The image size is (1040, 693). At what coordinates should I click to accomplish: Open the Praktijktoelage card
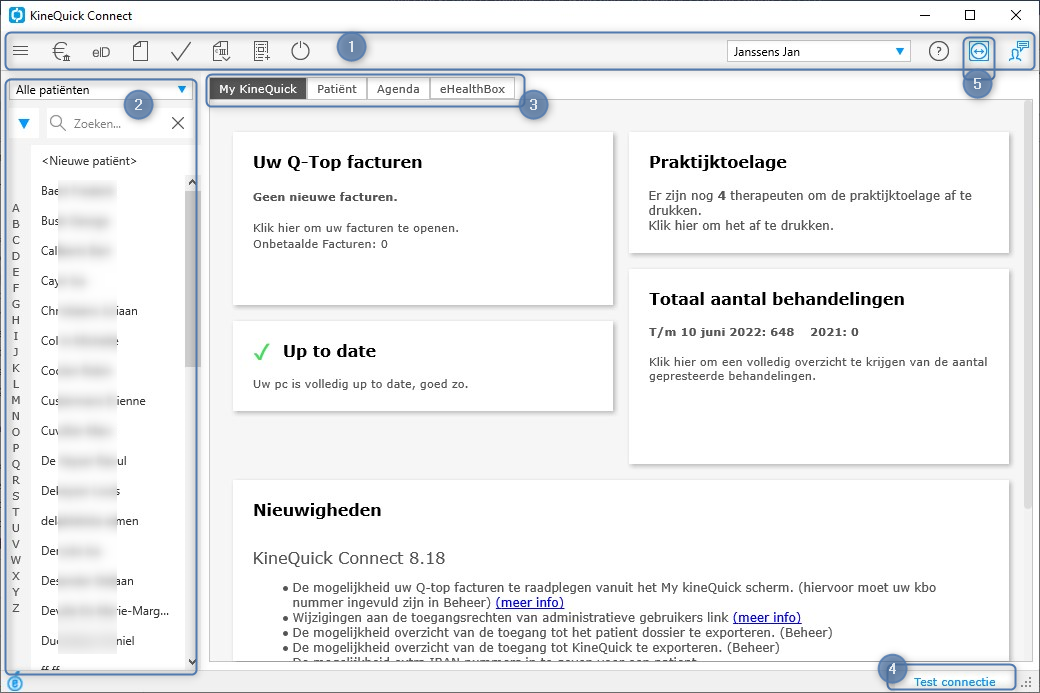tap(818, 193)
